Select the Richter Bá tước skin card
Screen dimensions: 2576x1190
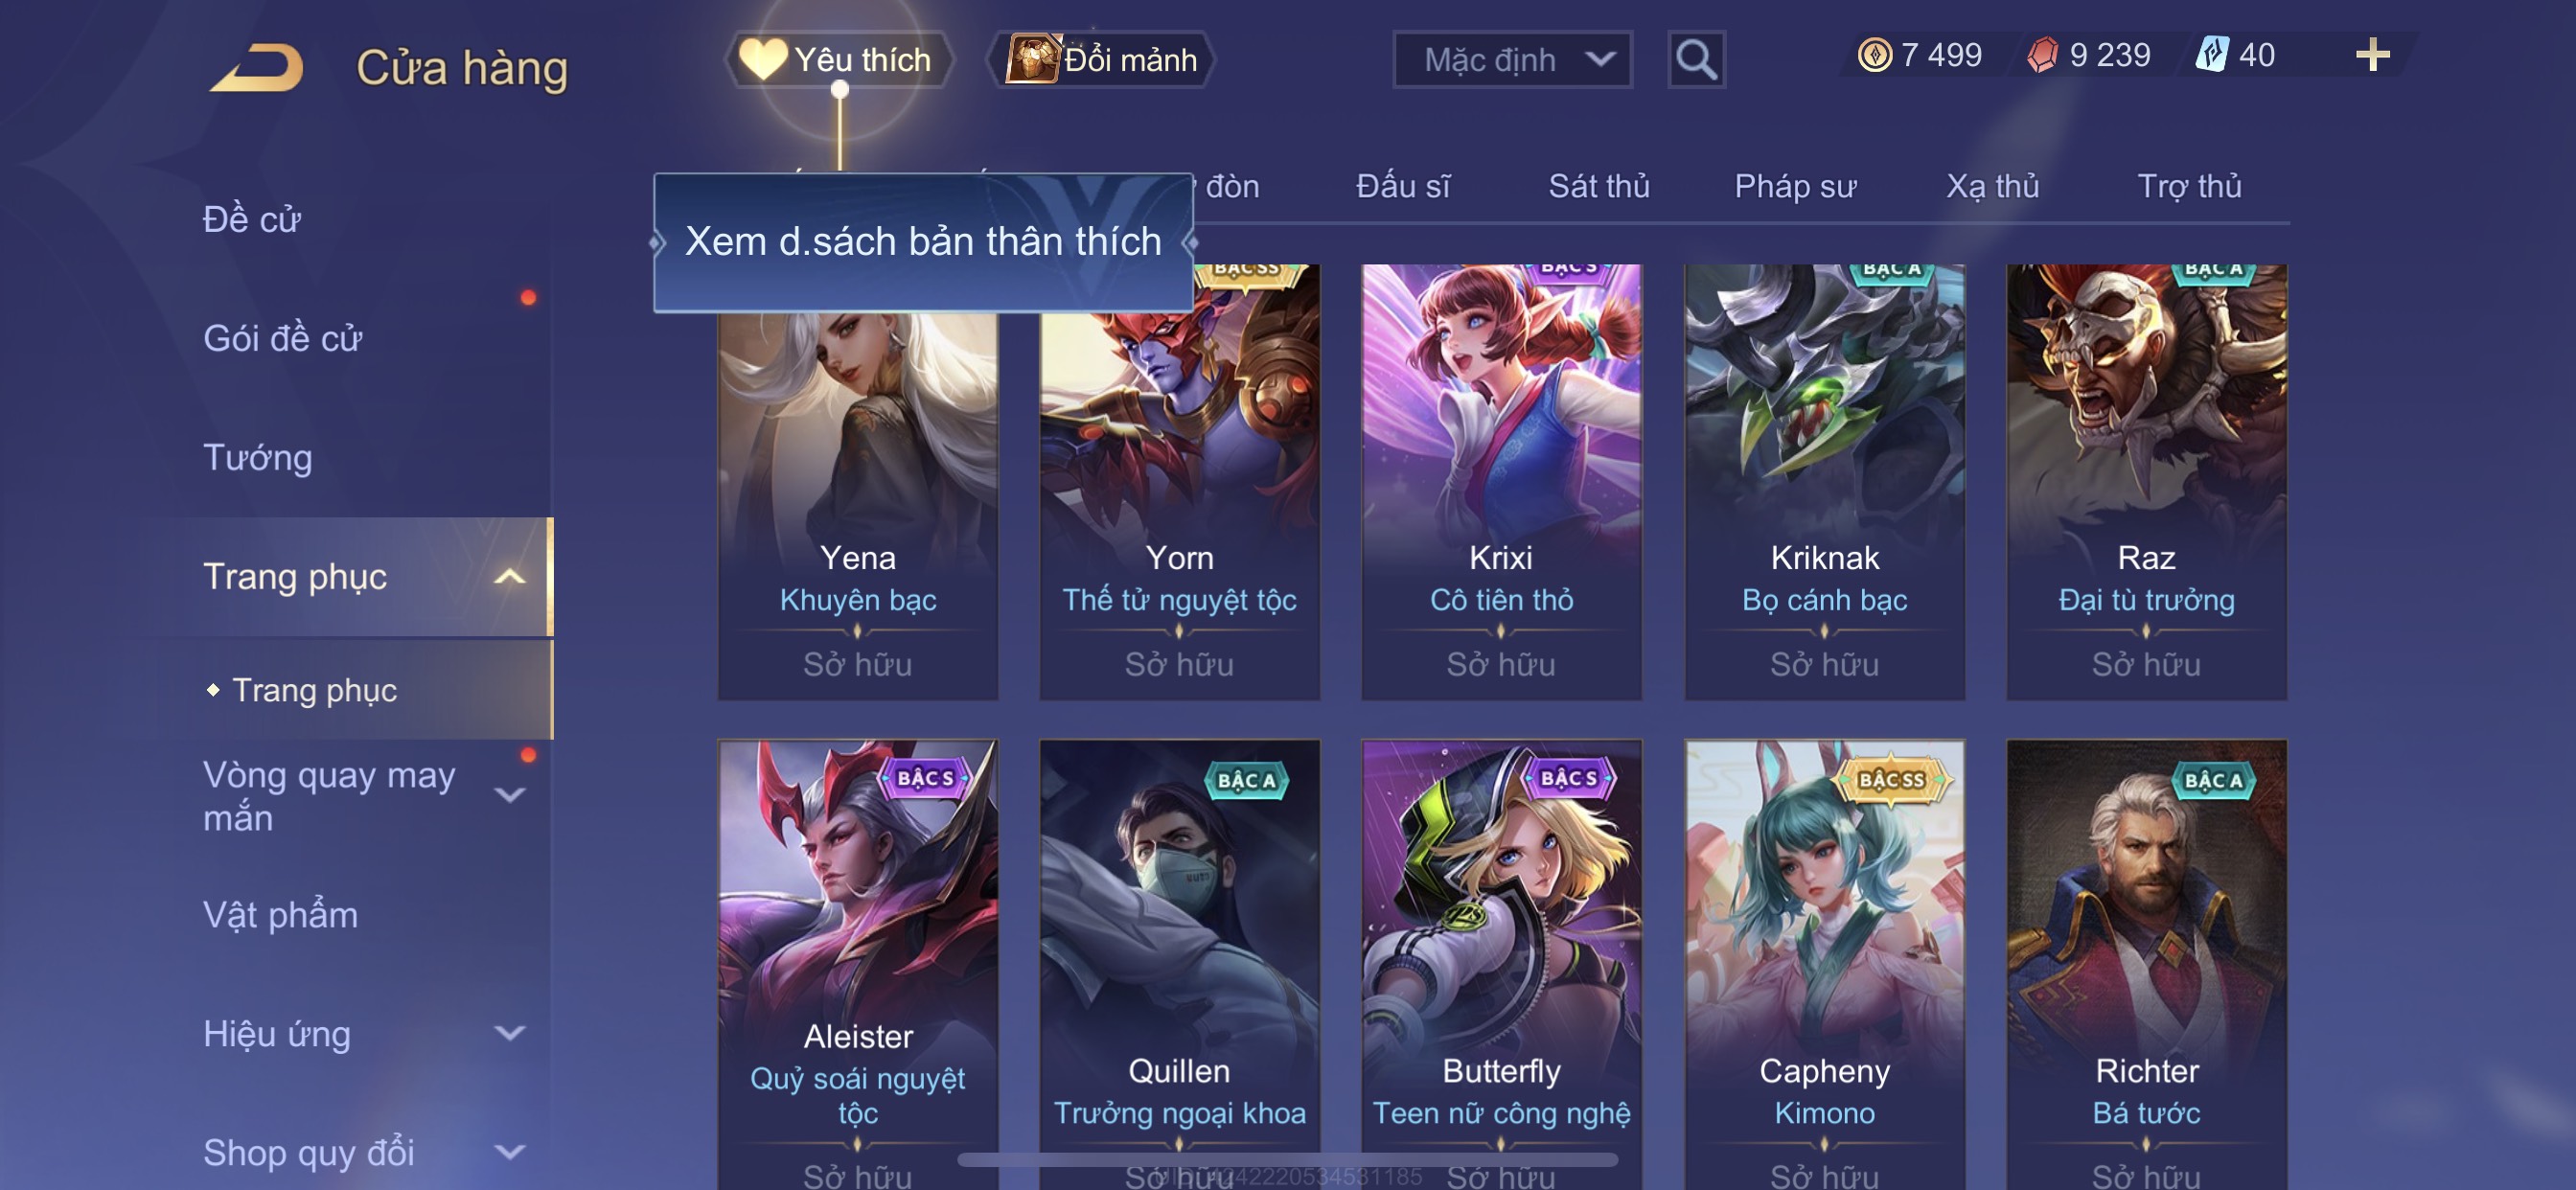[x=2146, y=964]
